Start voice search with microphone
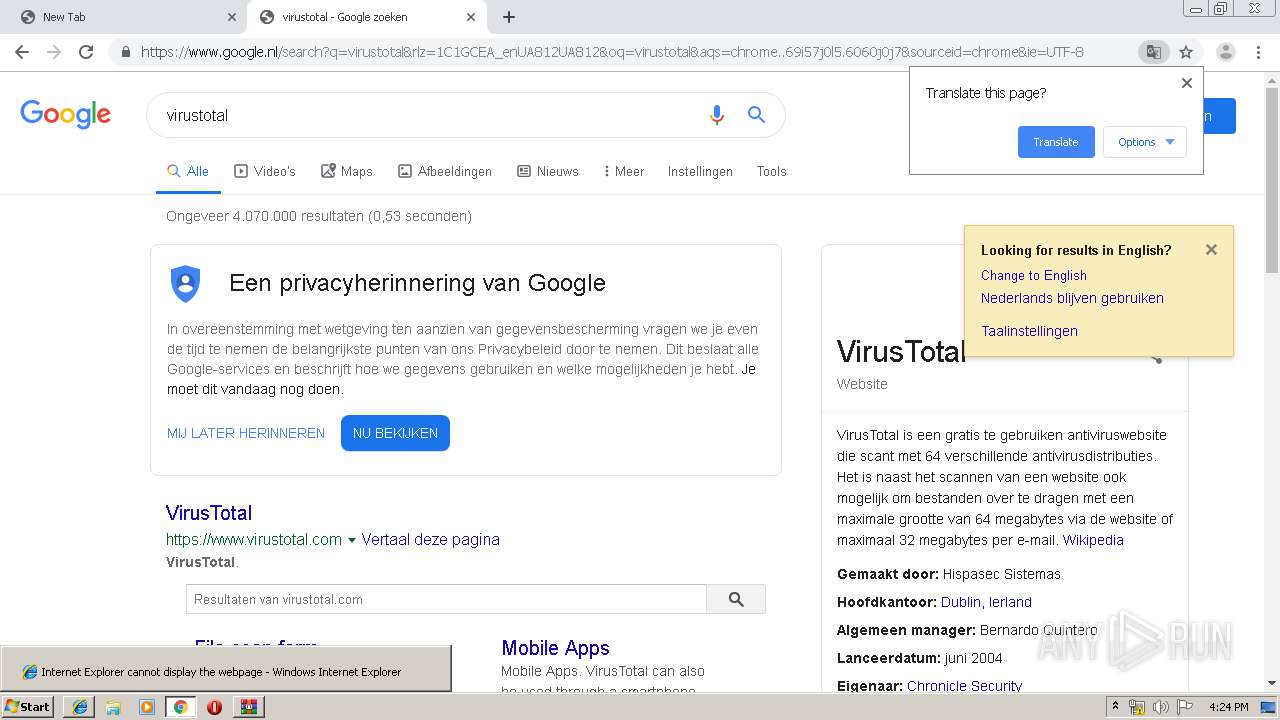Viewport: 1280px width, 720px height. point(716,115)
